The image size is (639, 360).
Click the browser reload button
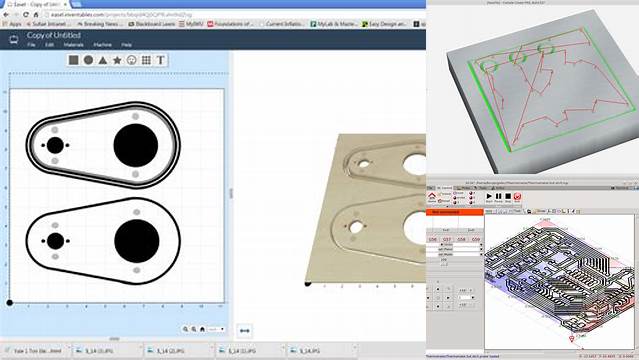click(26, 15)
